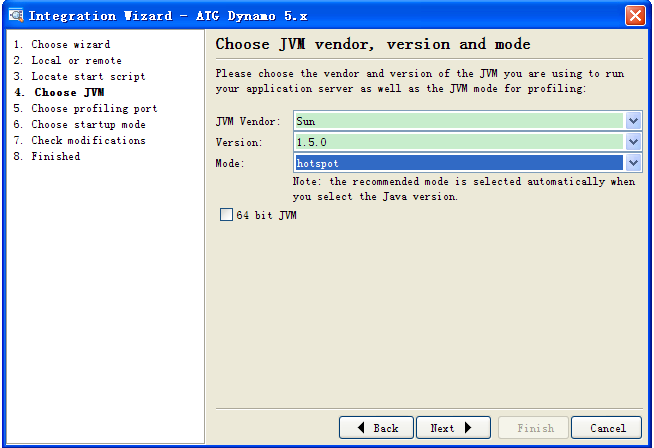Image resolution: width=654 pixels, height=448 pixels.
Task: Open the Mode dropdown arrow
Action: [x=633, y=163]
